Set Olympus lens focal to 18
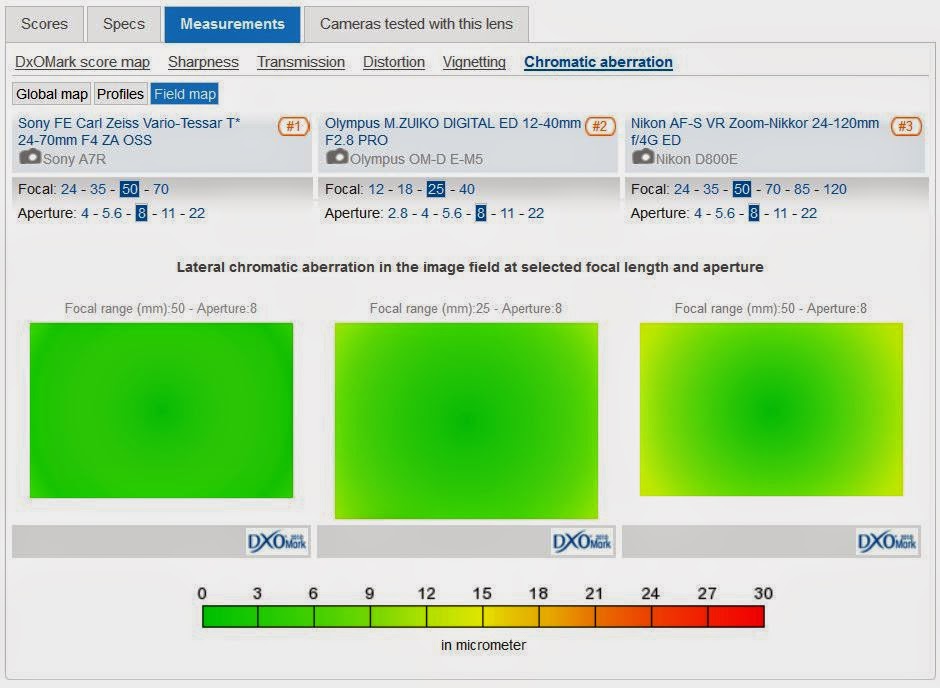This screenshot has width=940, height=688. pos(405,189)
